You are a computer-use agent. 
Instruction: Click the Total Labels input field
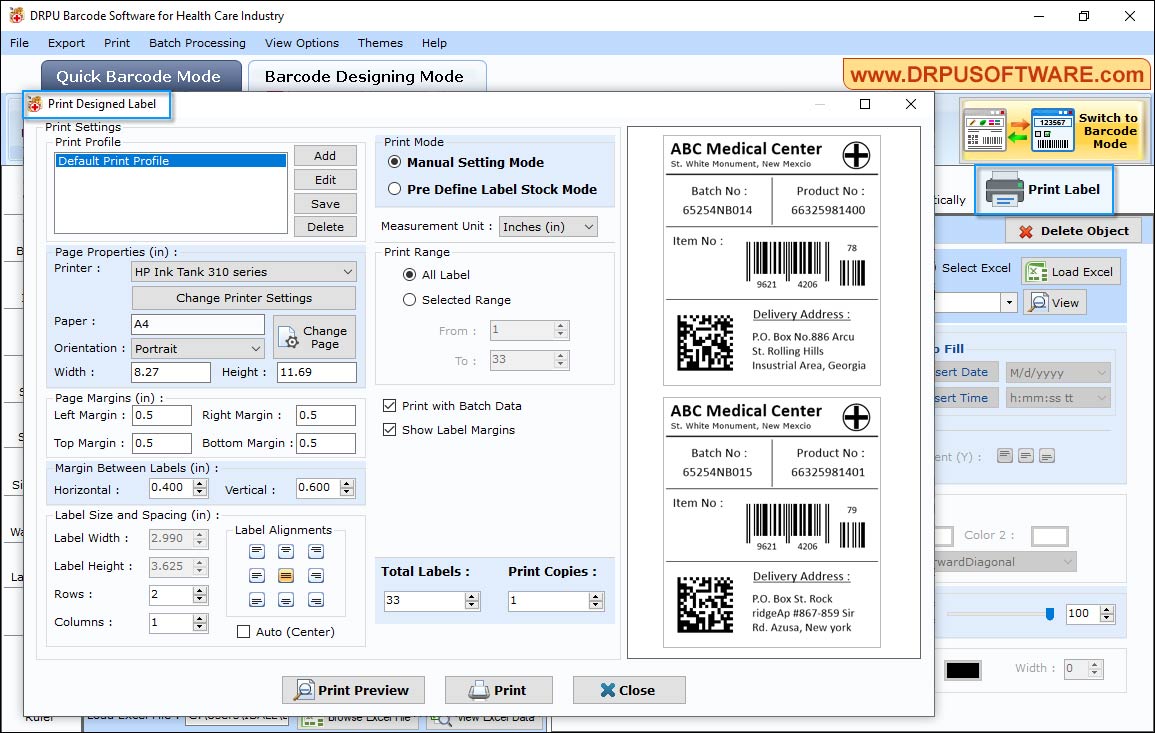click(x=420, y=600)
